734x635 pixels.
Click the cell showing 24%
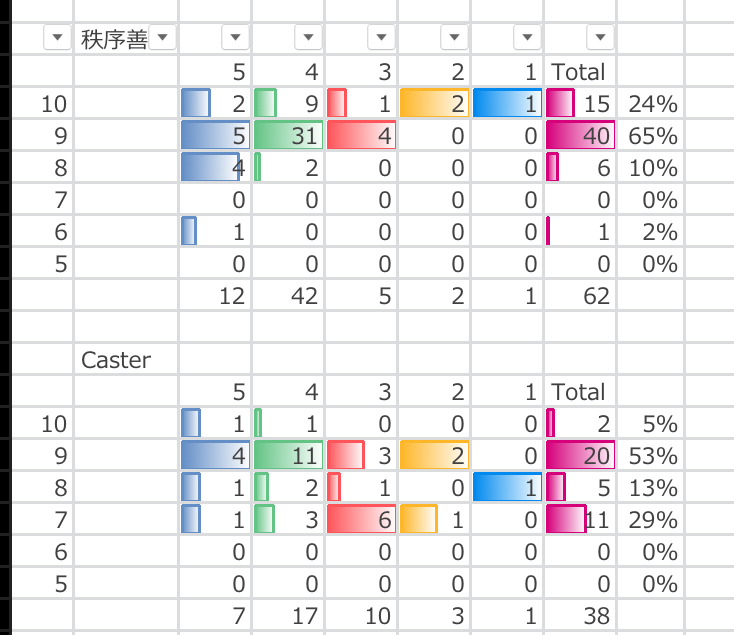(x=651, y=103)
